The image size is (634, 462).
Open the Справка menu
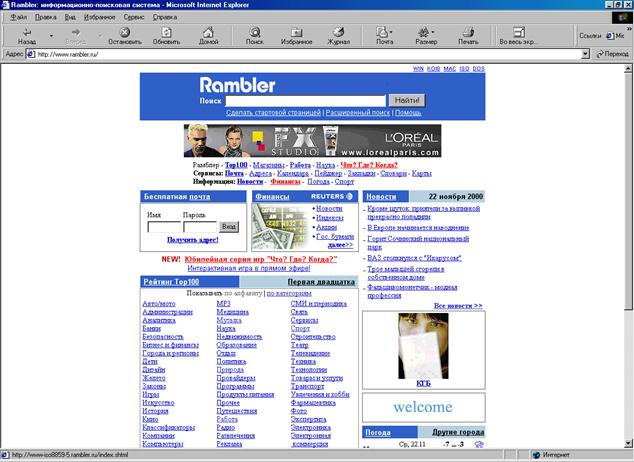click(165, 17)
